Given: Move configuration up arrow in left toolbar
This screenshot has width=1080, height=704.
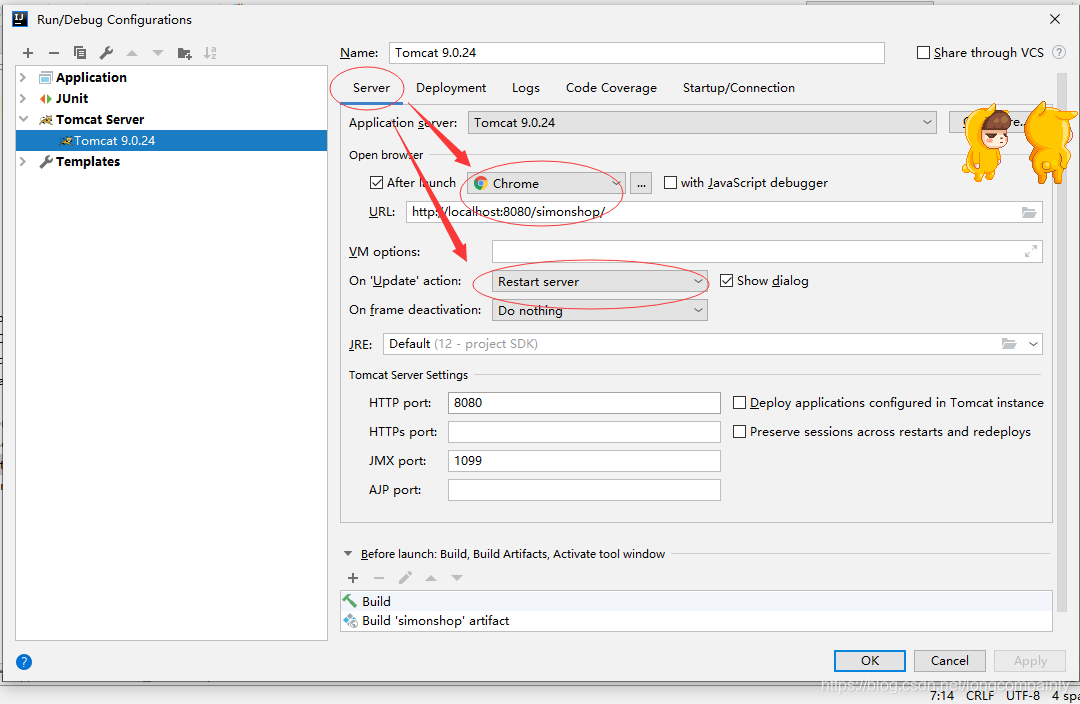Looking at the screenshot, I should tap(132, 53).
